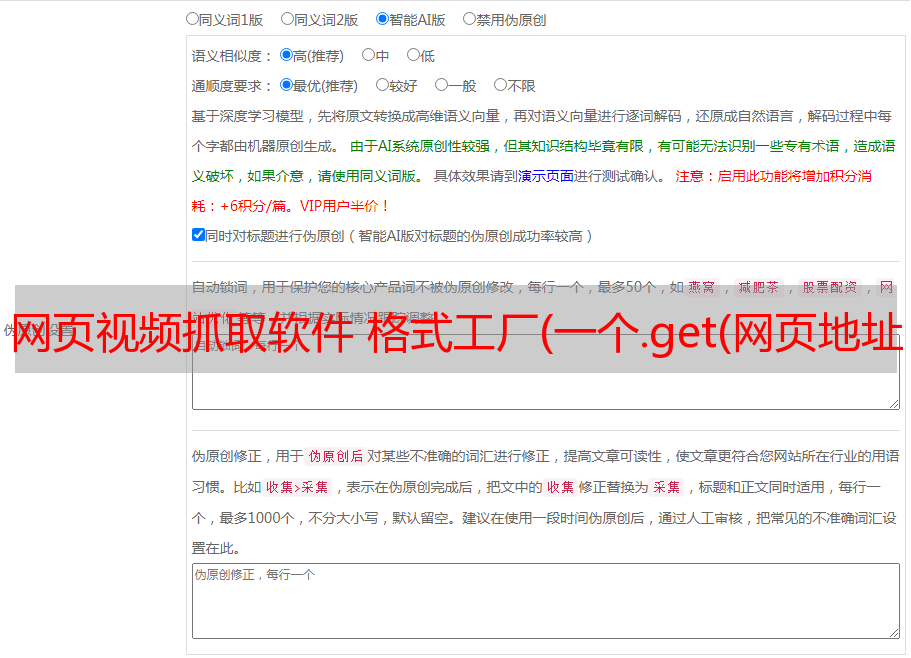
Task: Focus the 伪原创修正 textarea
Action: coord(546,601)
